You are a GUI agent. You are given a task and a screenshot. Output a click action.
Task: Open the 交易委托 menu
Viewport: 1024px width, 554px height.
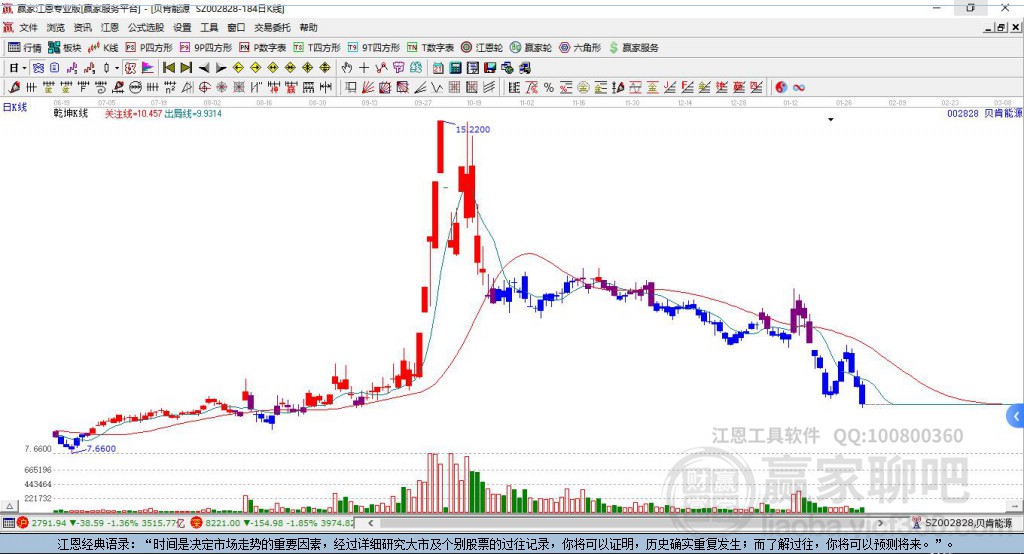(x=272, y=27)
